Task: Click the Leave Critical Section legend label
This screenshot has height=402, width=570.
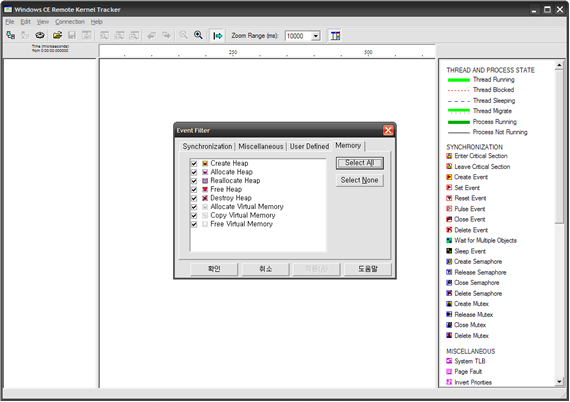Action: (482, 167)
